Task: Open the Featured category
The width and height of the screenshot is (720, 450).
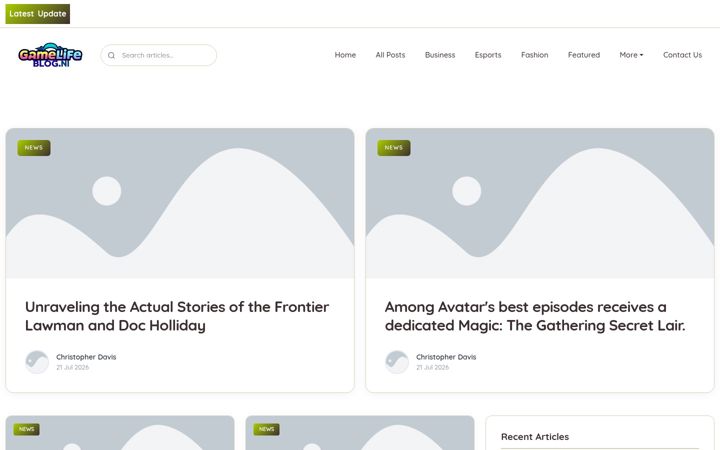Action: tap(584, 55)
